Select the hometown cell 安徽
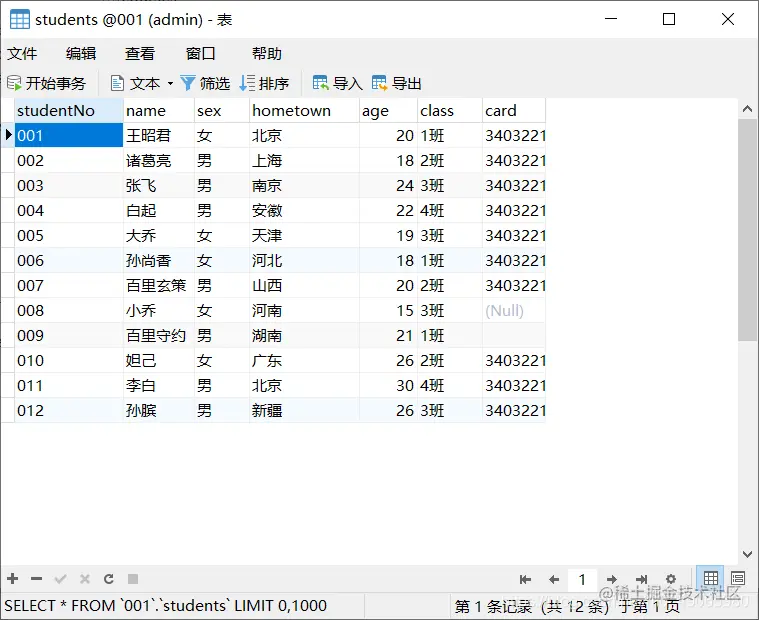Image resolution: width=759 pixels, height=620 pixels. (304, 211)
